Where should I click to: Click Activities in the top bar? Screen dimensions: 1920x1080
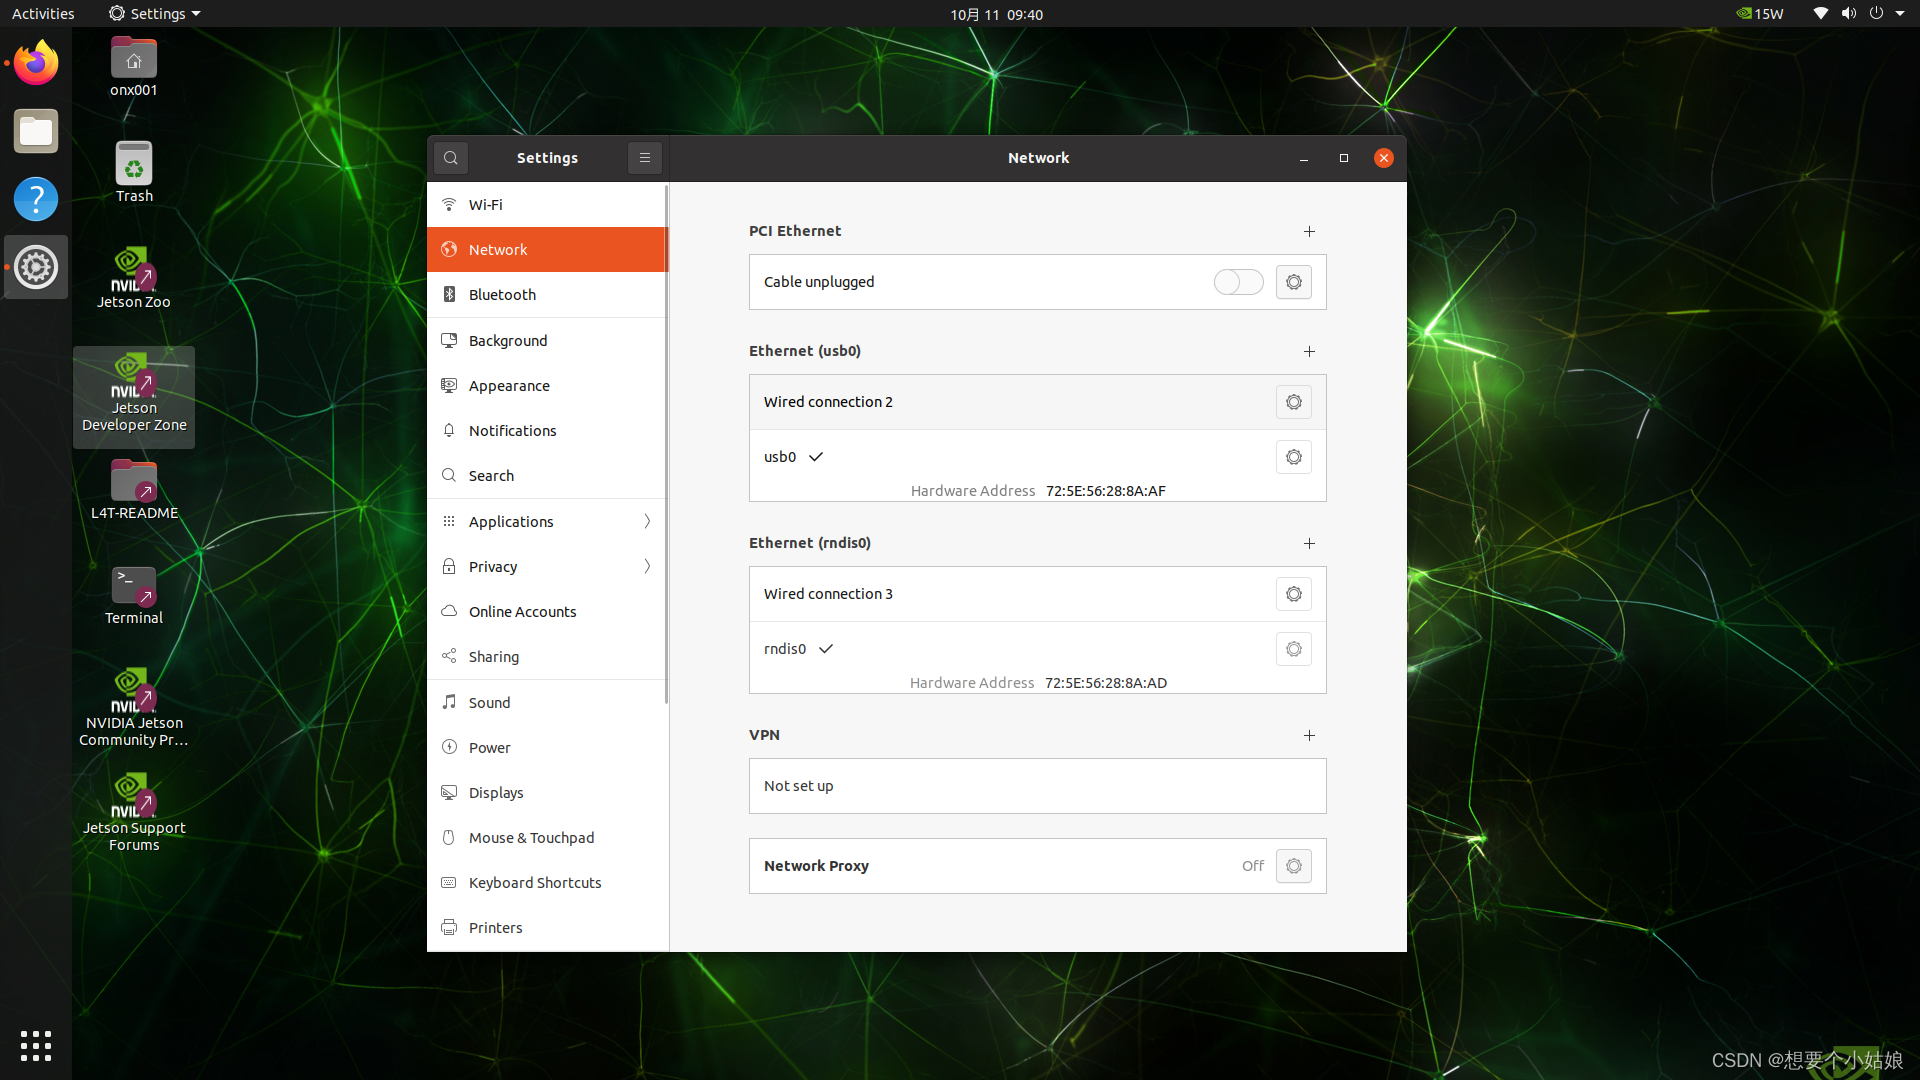click(x=43, y=14)
